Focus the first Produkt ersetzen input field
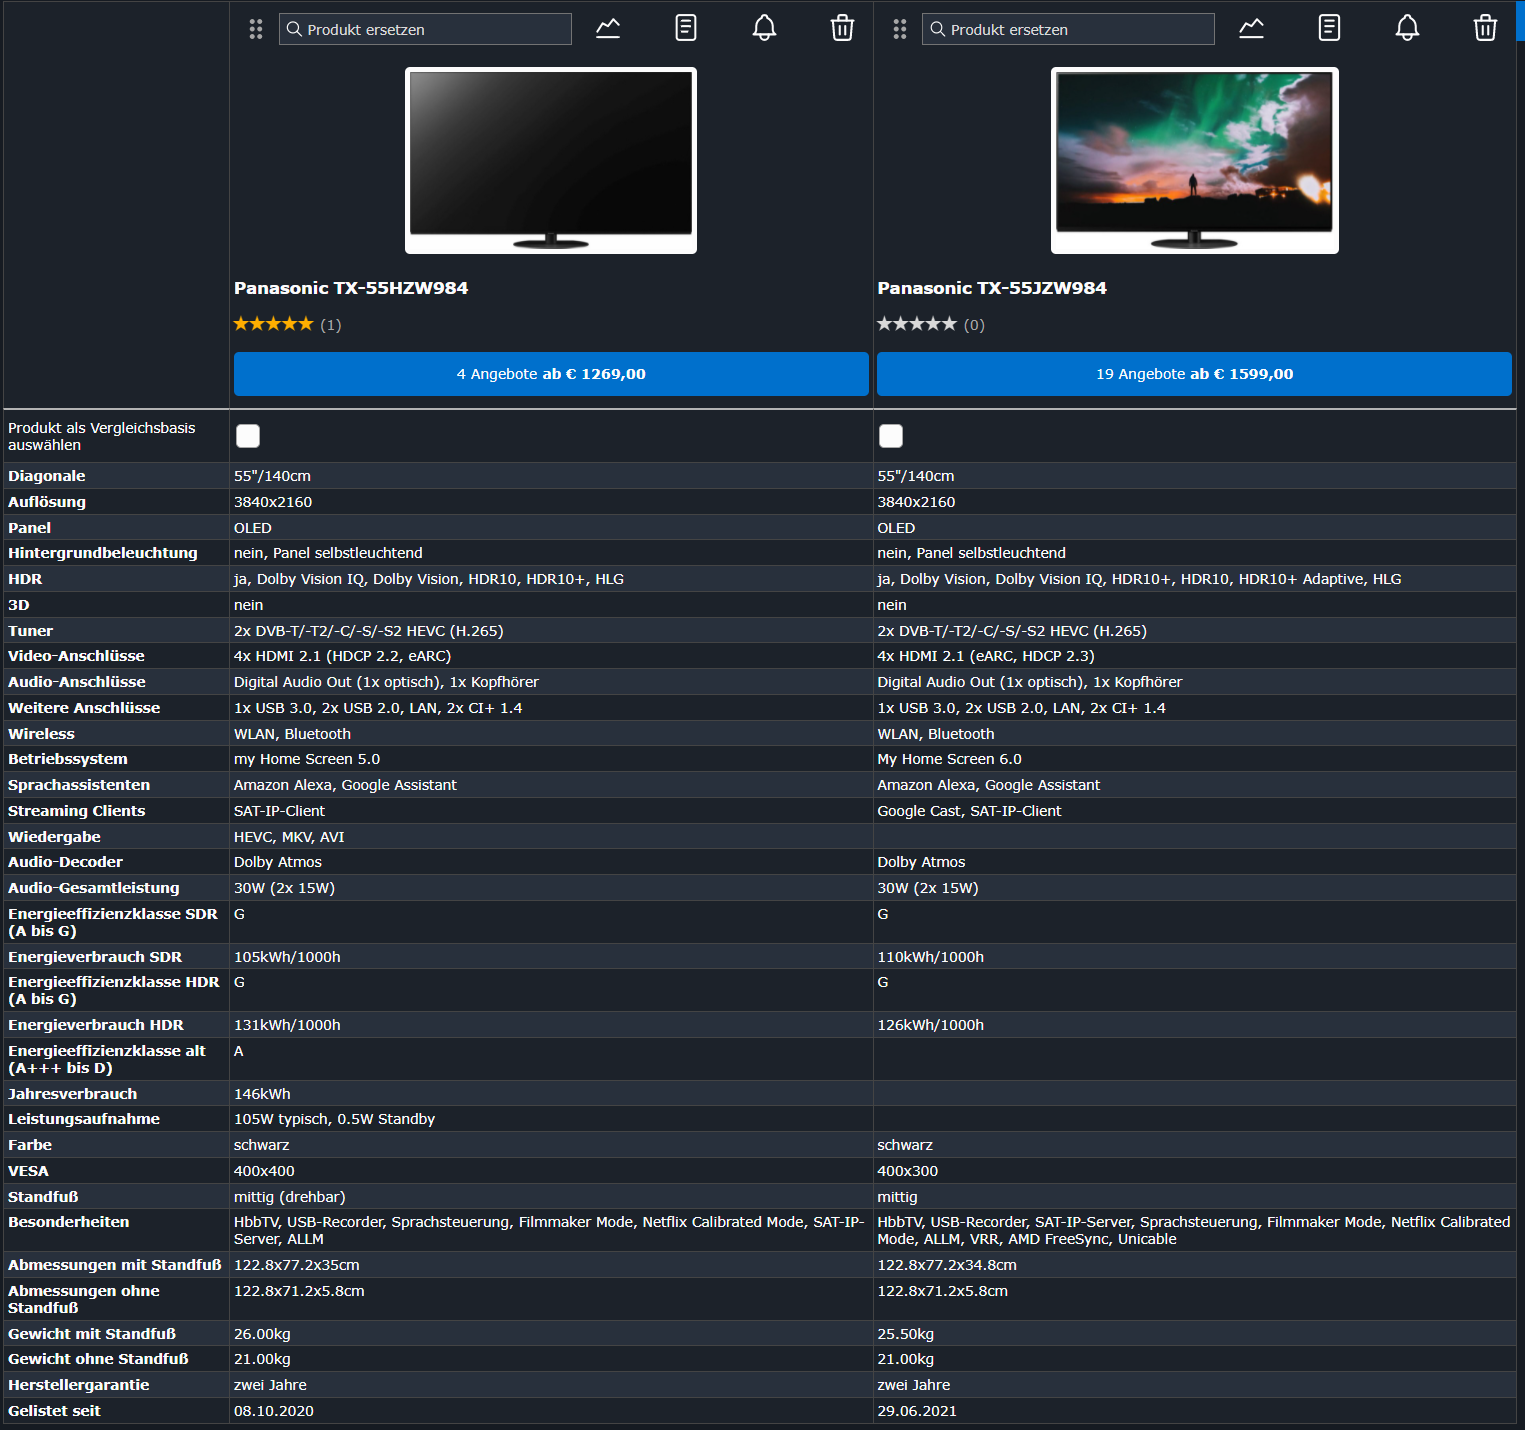 425,29
